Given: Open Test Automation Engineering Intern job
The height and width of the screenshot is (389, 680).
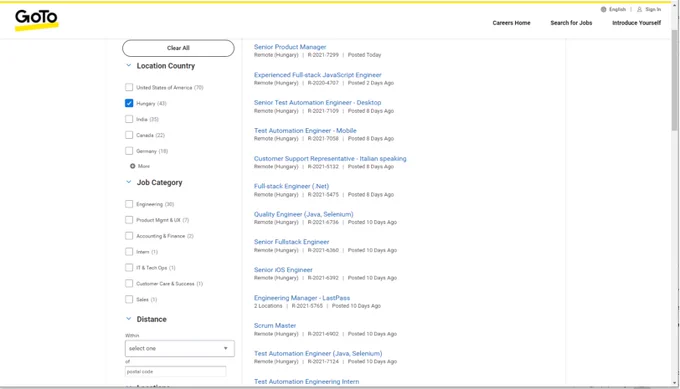Looking at the screenshot, I should coord(306,382).
